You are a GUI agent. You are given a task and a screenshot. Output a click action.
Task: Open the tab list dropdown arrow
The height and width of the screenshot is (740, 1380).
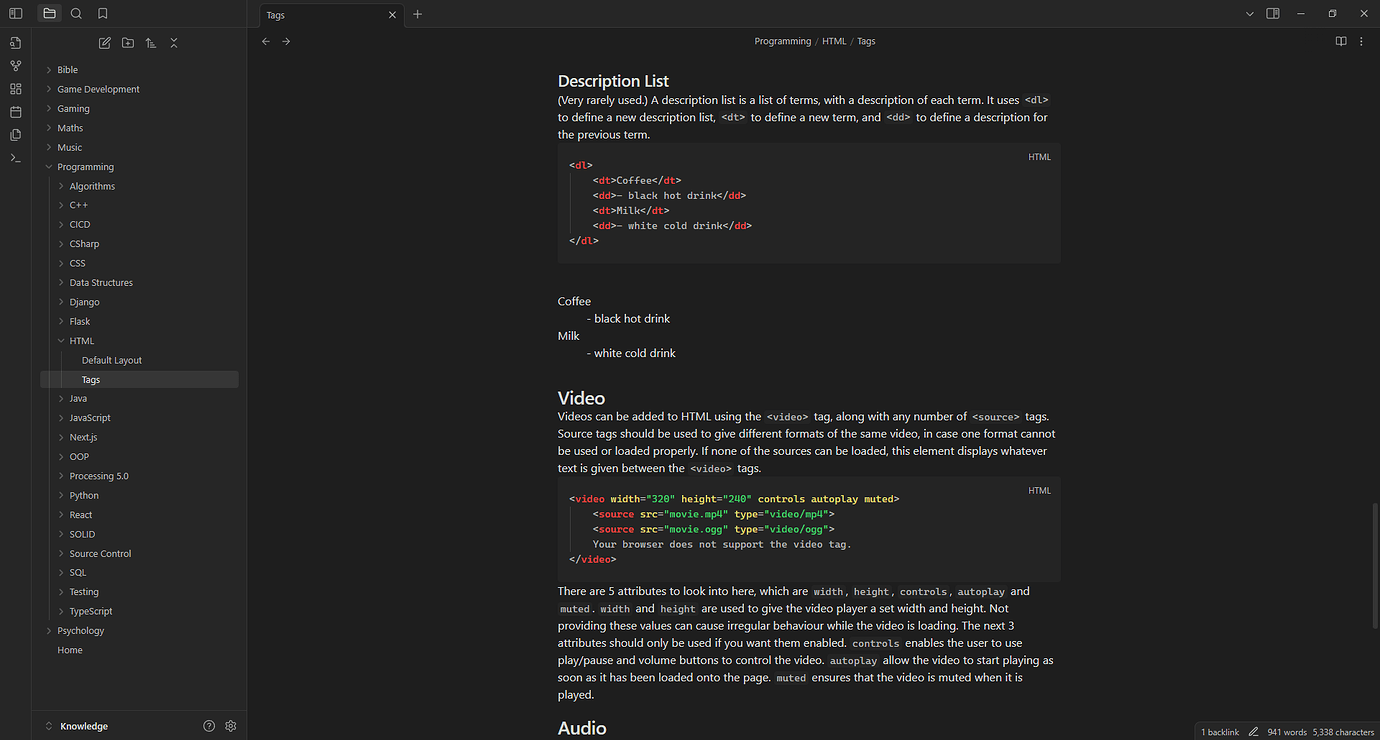(x=1250, y=14)
